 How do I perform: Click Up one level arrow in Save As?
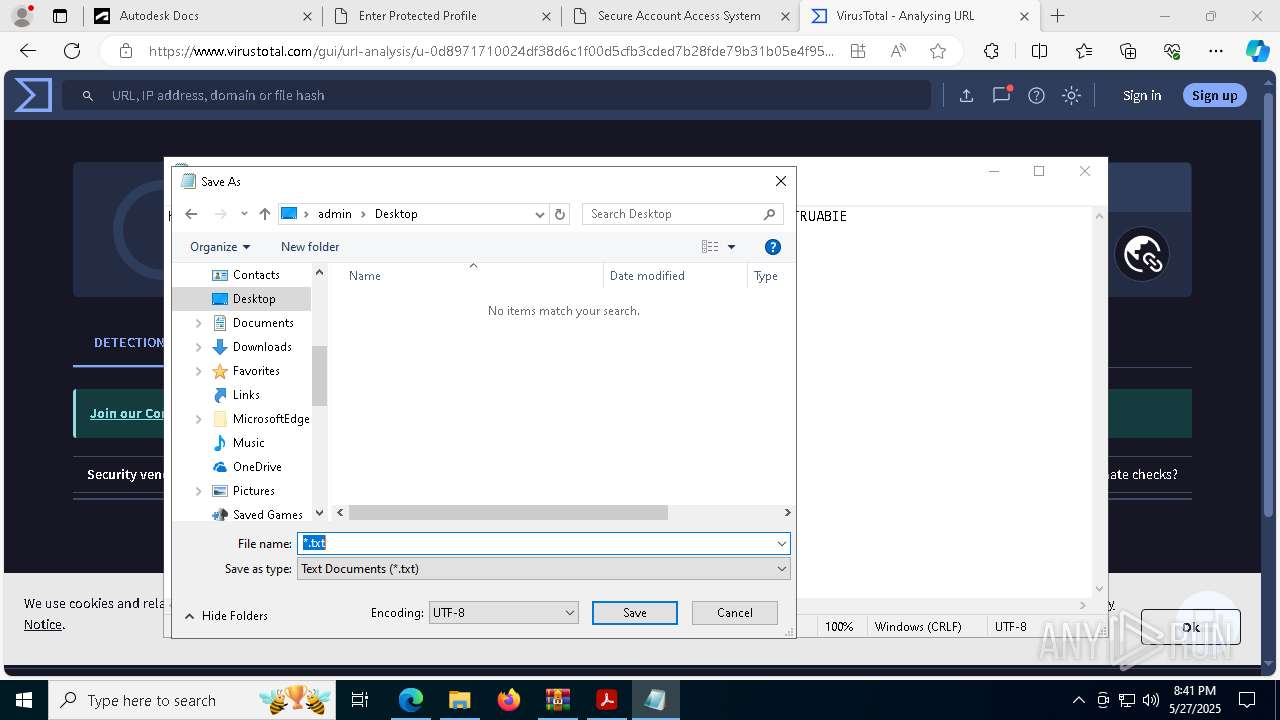[x=264, y=214]
